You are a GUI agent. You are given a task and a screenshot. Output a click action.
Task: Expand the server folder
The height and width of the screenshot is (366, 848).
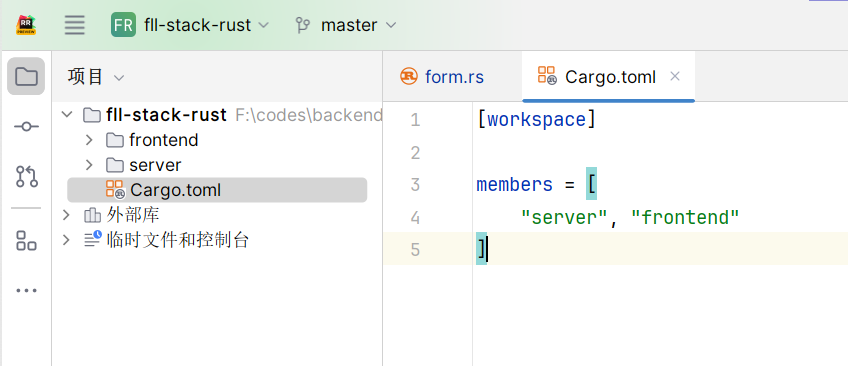coord(89,165)
